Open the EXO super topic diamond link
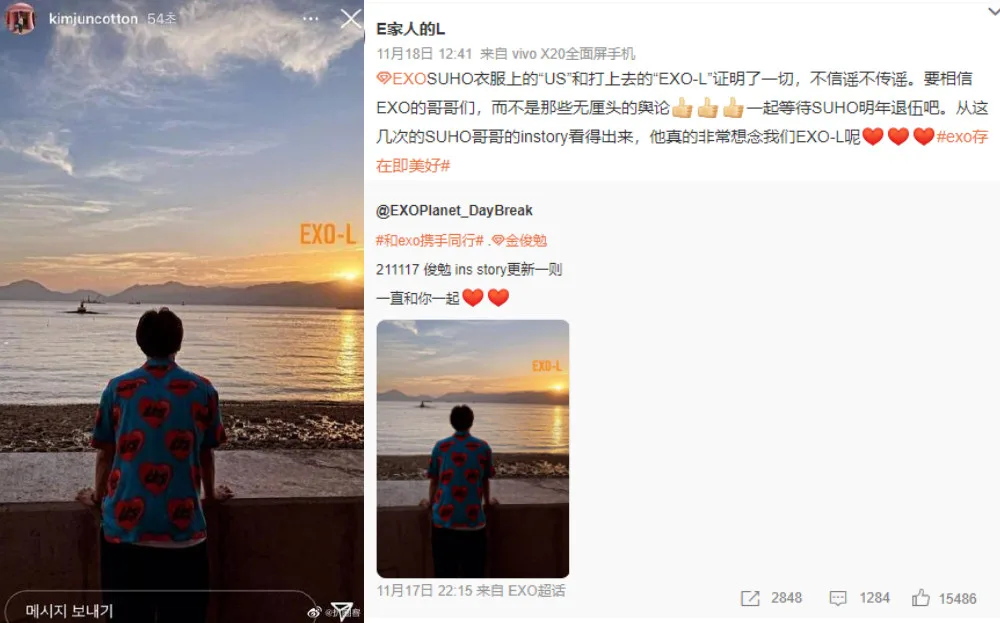Image resolution: width=1000 pixels, height=623 pixels. (x=401, y=79)
